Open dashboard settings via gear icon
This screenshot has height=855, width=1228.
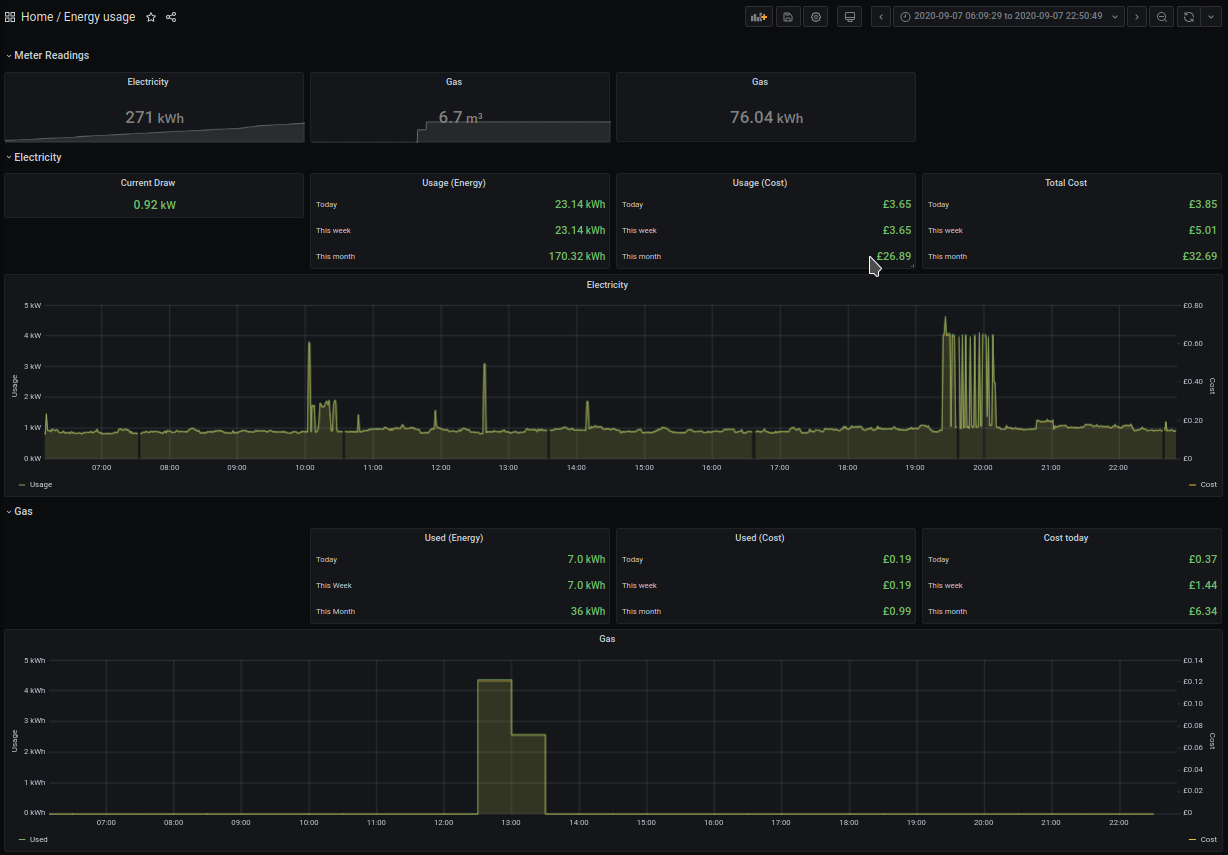click(815, 16)
